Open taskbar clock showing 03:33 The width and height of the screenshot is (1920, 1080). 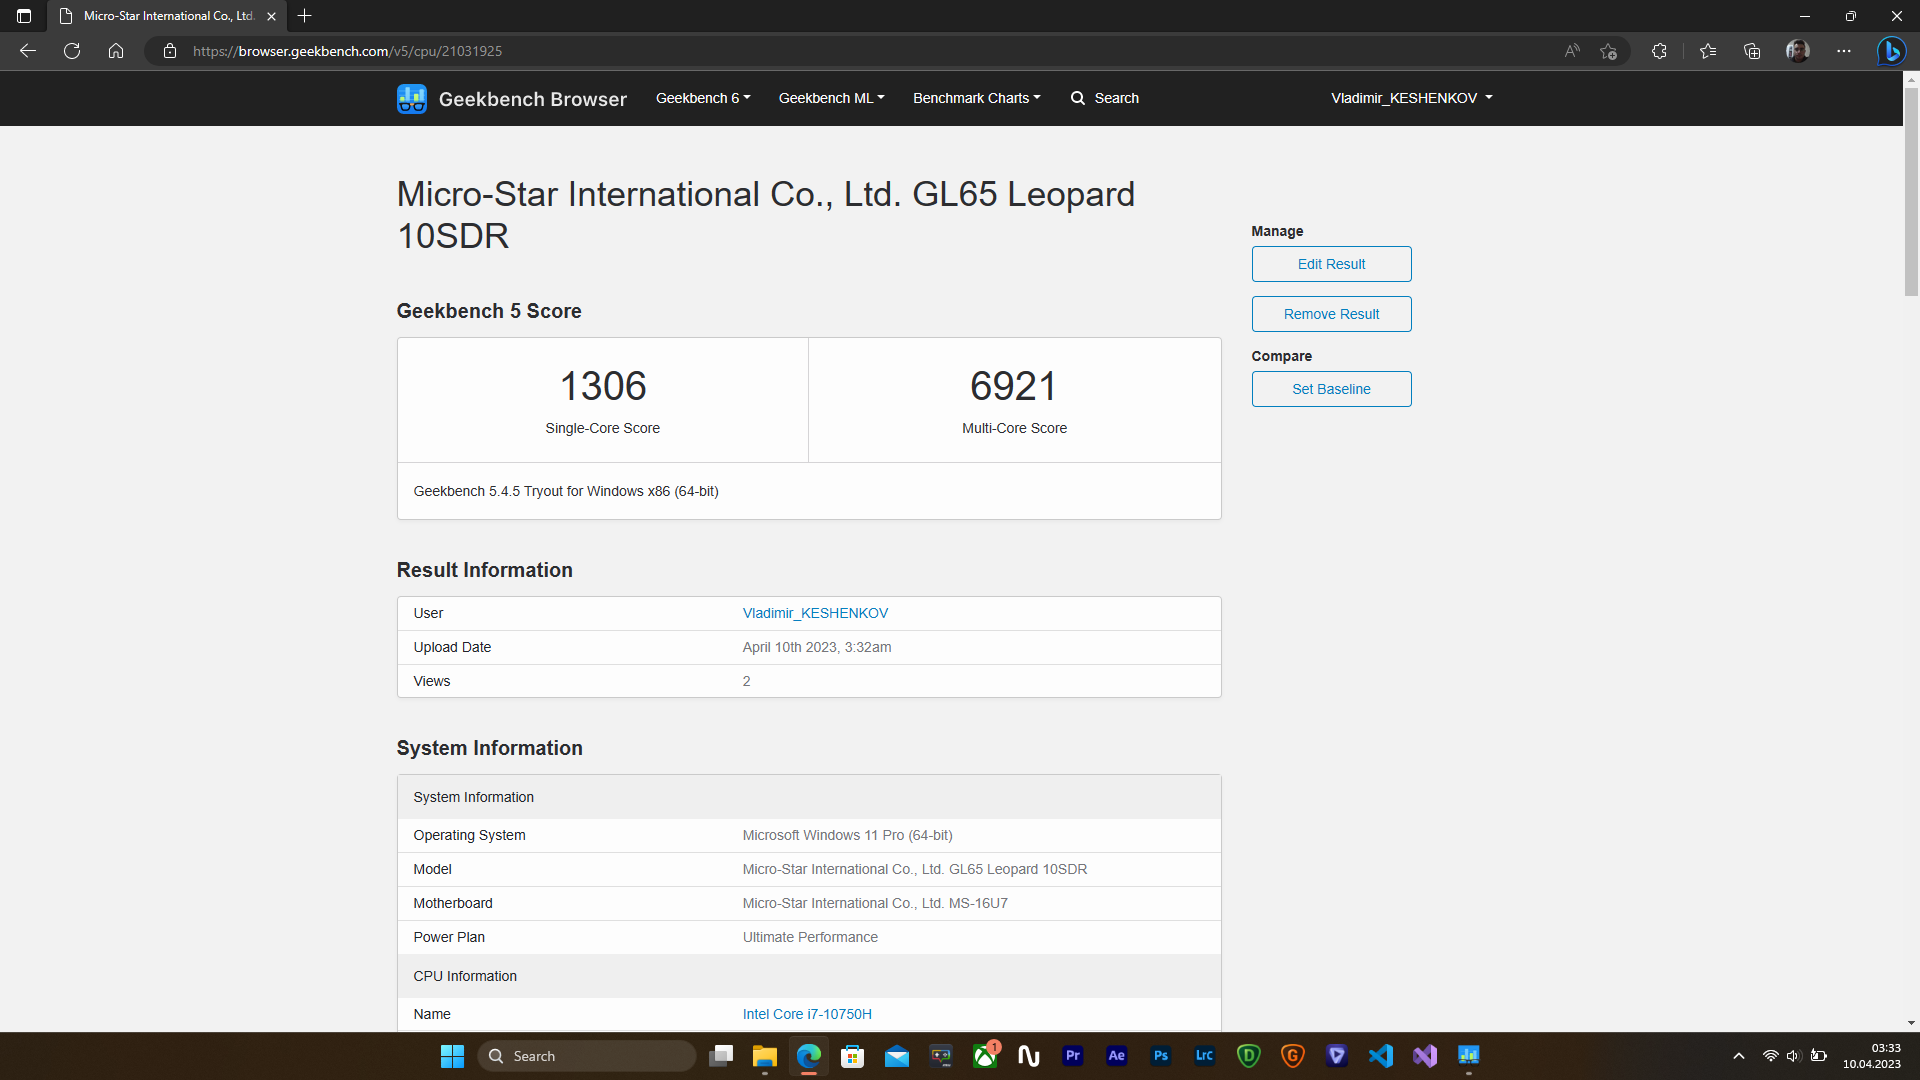click(x=1871, y=1056)
